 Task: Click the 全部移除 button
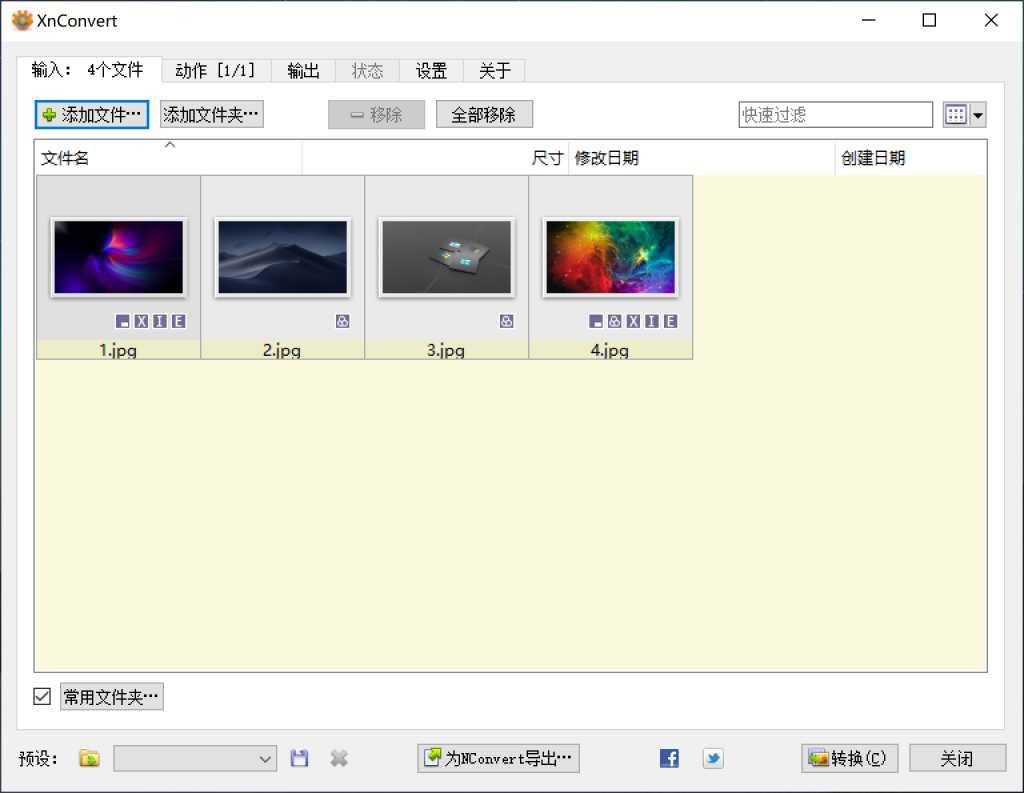pos(484,115)
